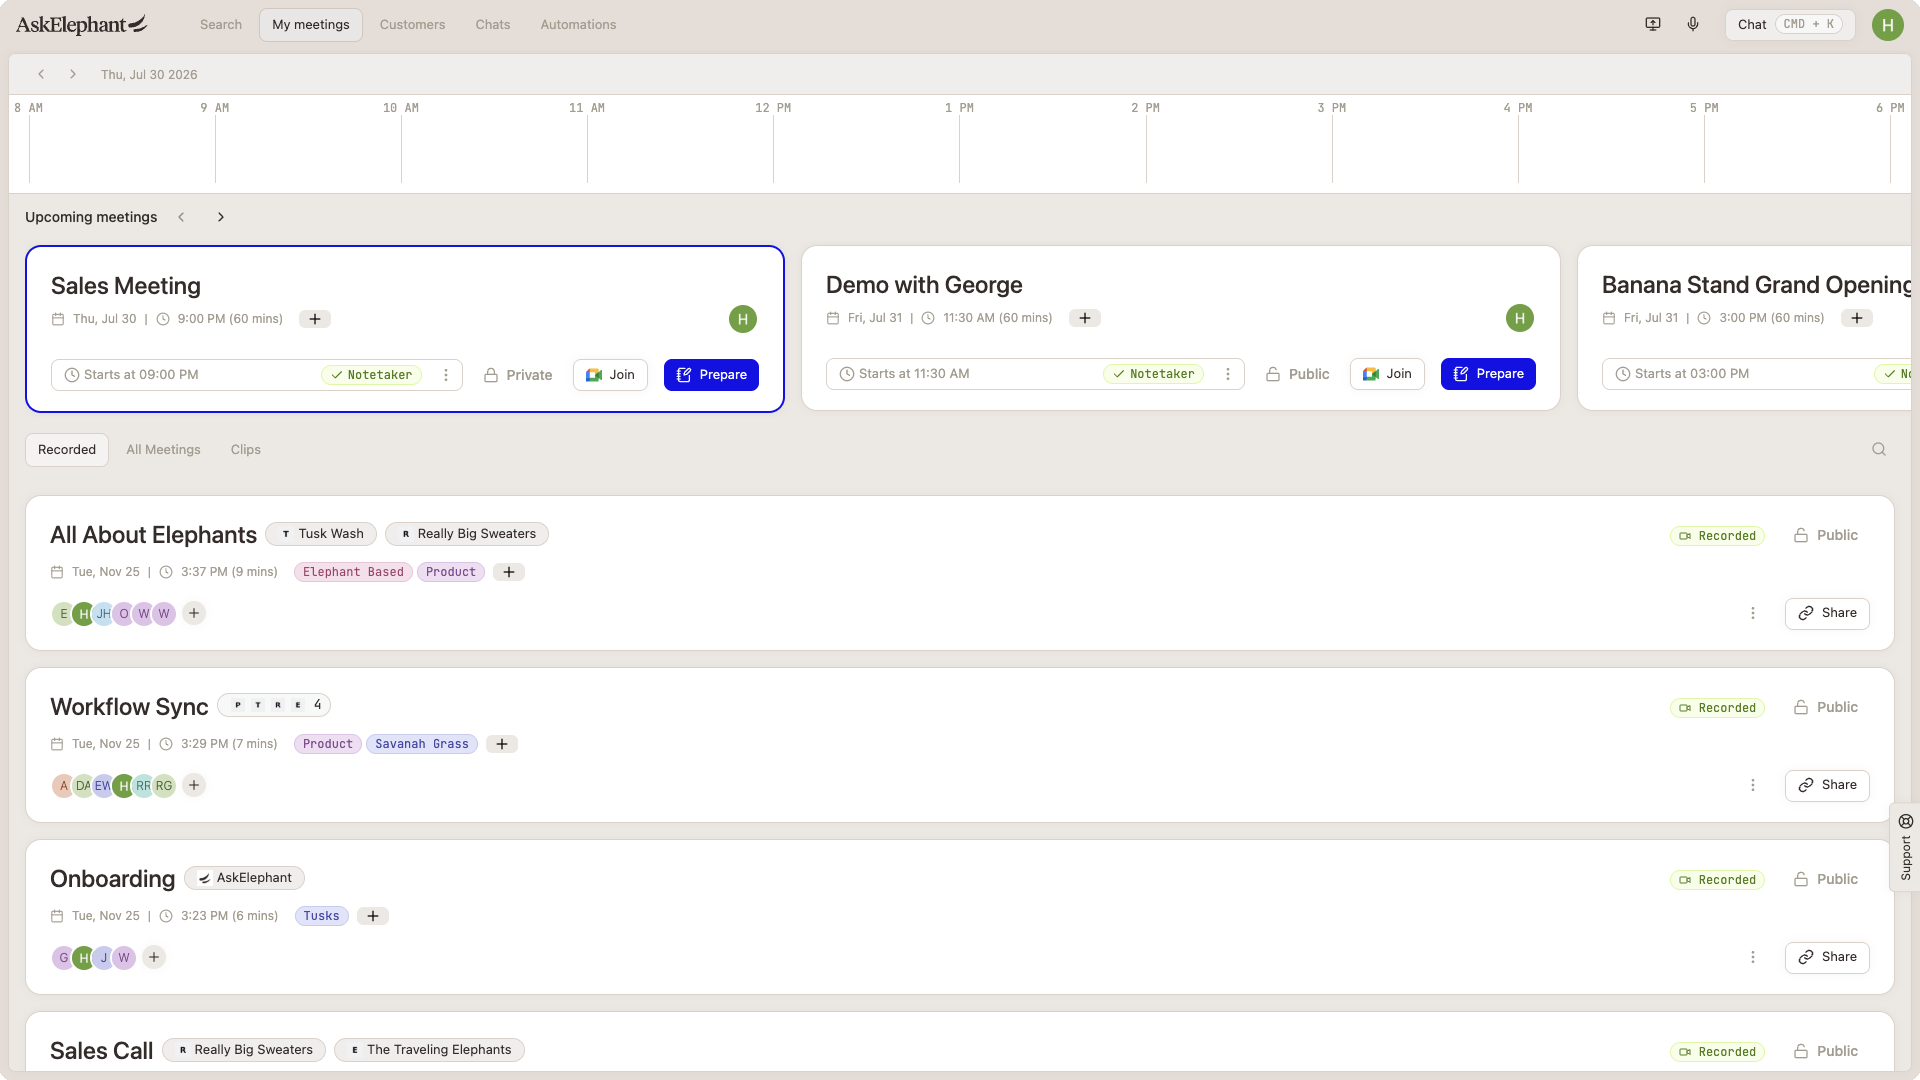Click Savanah Grass tag
Viewport: 1920px width, 1080px height.
[422, 744]
